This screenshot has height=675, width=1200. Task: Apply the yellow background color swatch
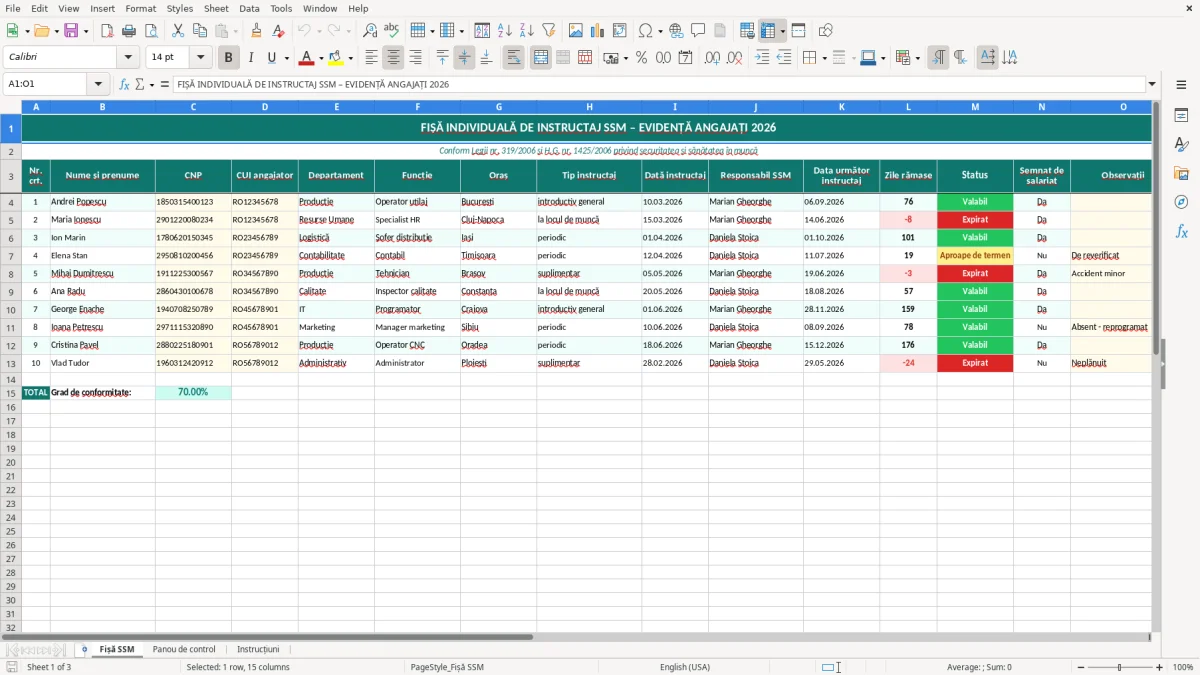coord(336,58)
